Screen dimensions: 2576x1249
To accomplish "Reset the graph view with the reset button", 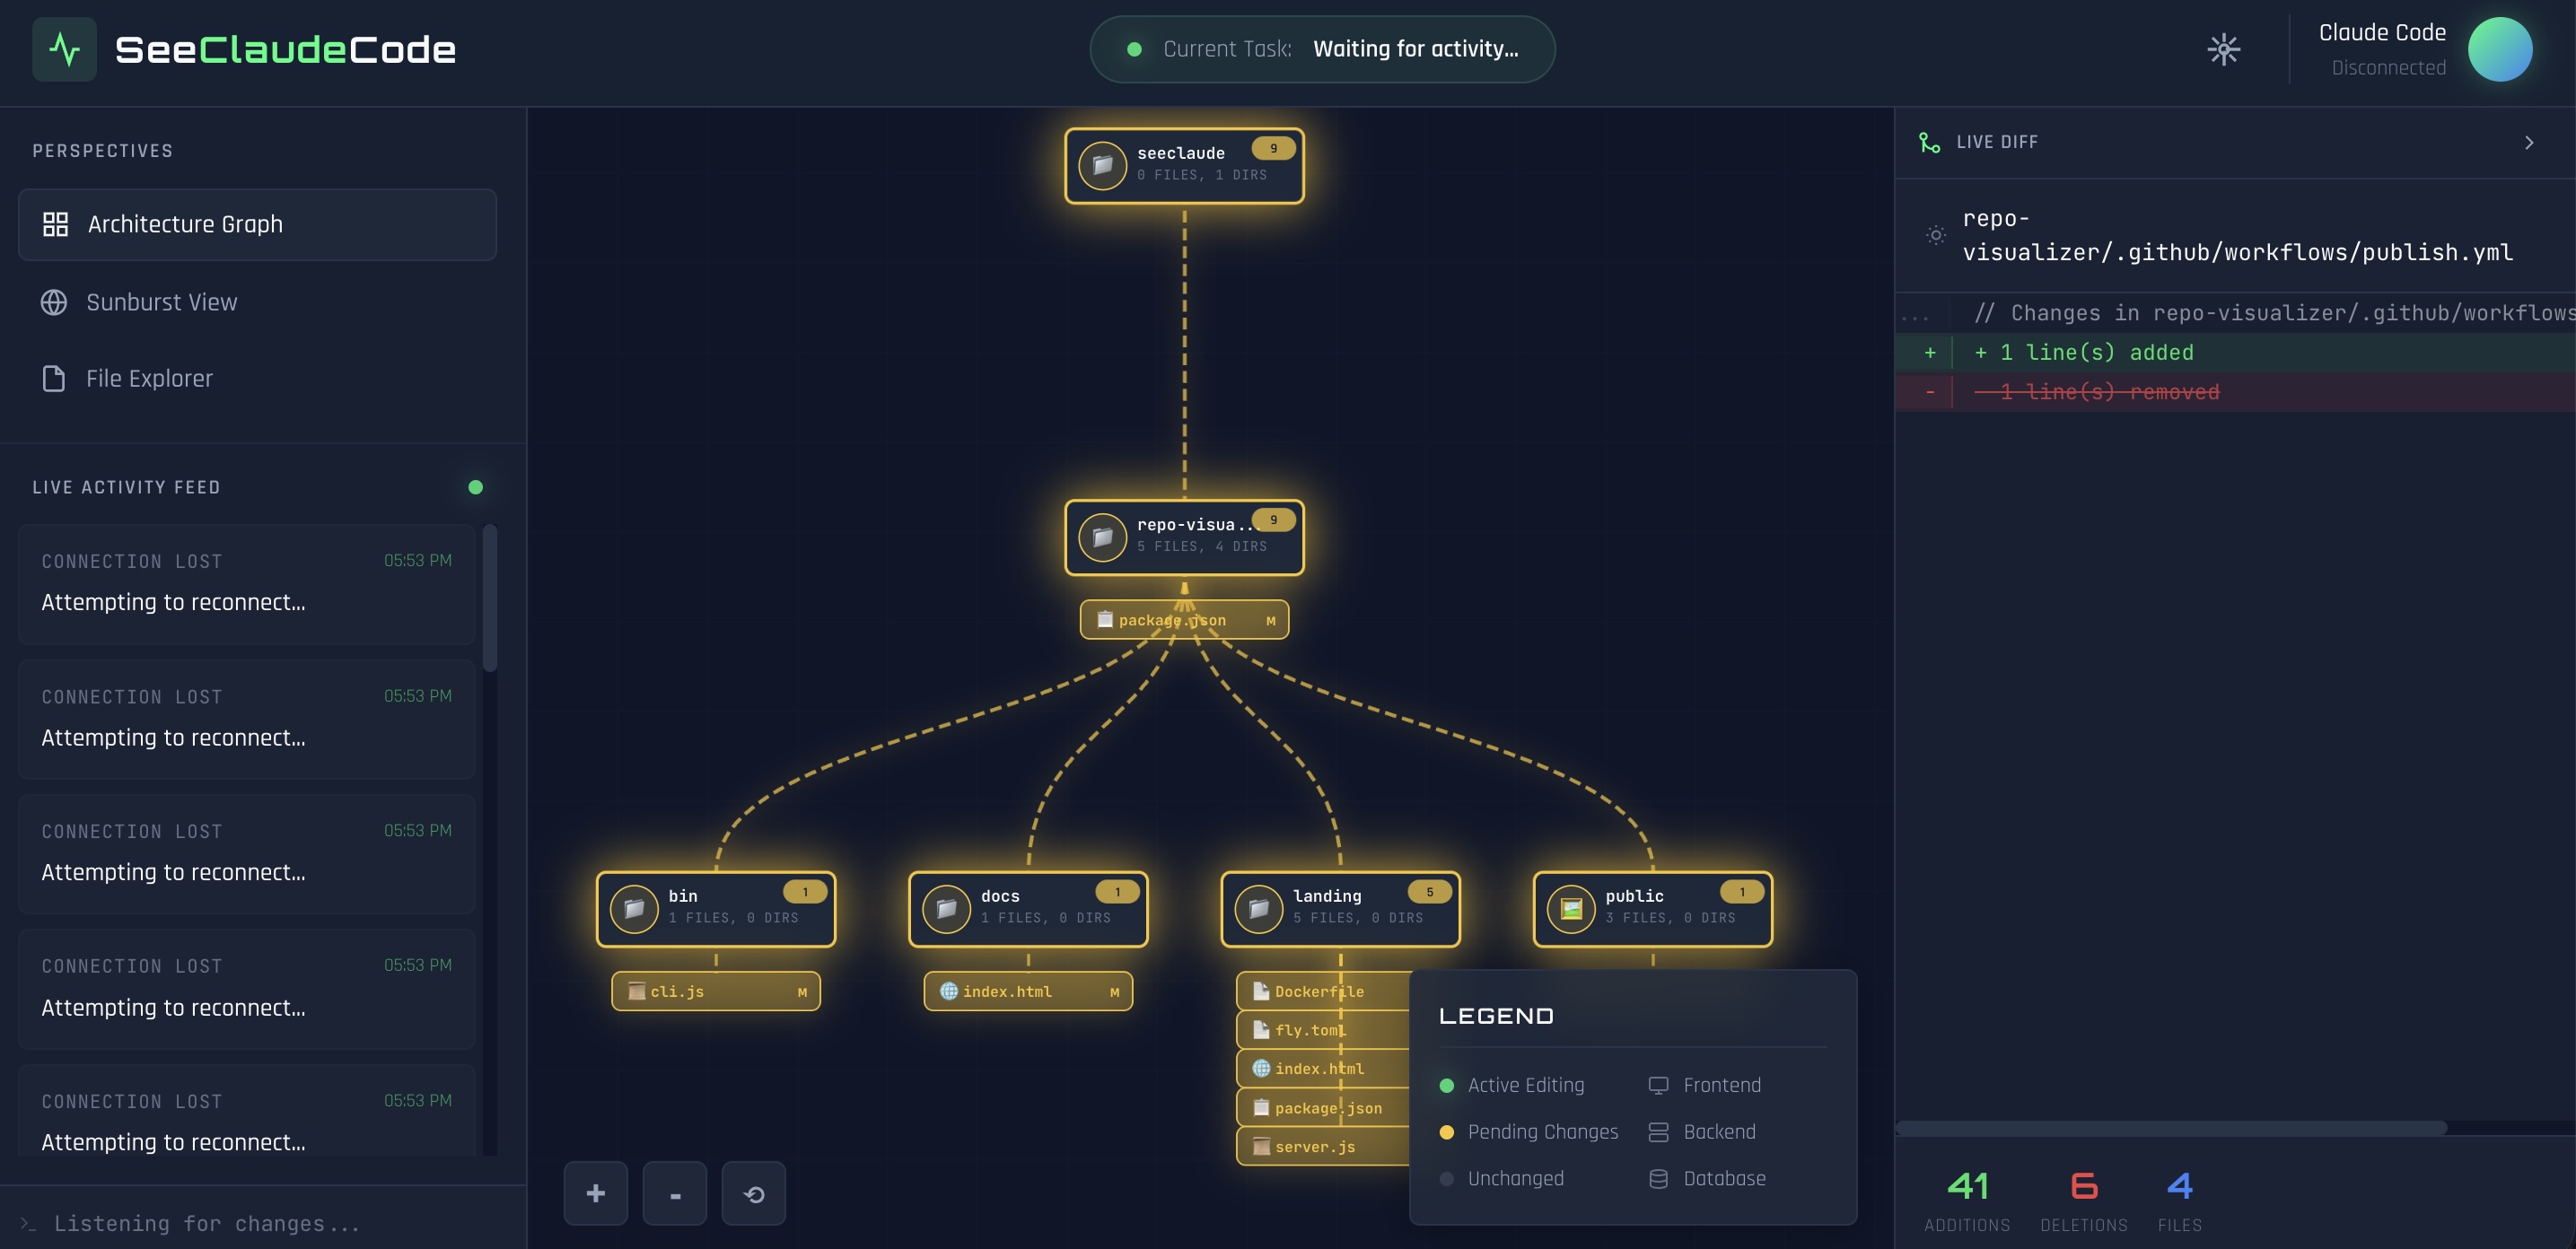I will (754, 1193).
